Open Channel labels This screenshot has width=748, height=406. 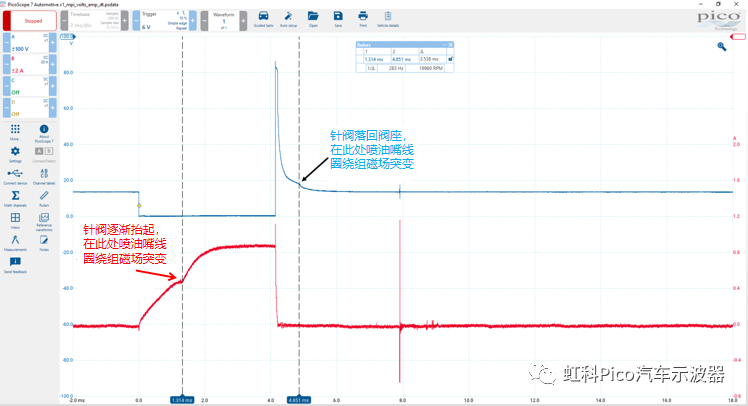coord(44,176)
